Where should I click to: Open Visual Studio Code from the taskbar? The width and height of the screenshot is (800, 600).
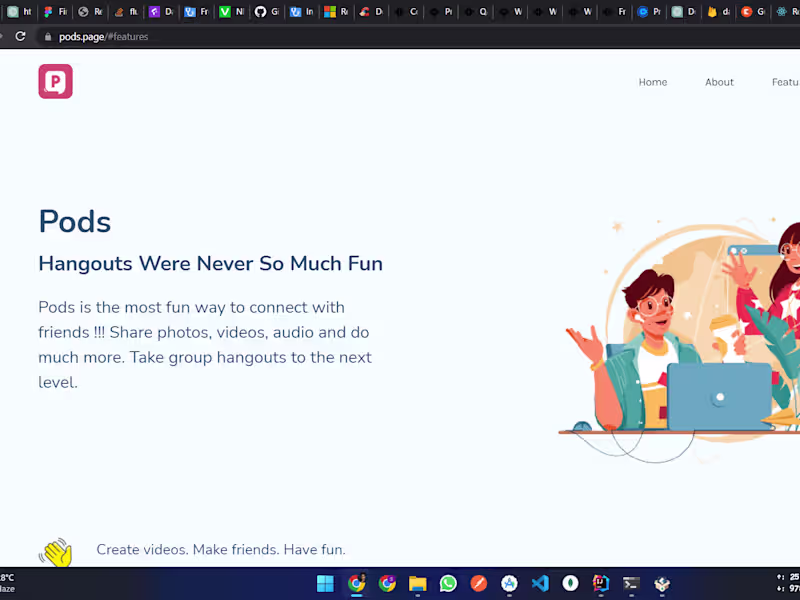(x=540, y=583)
